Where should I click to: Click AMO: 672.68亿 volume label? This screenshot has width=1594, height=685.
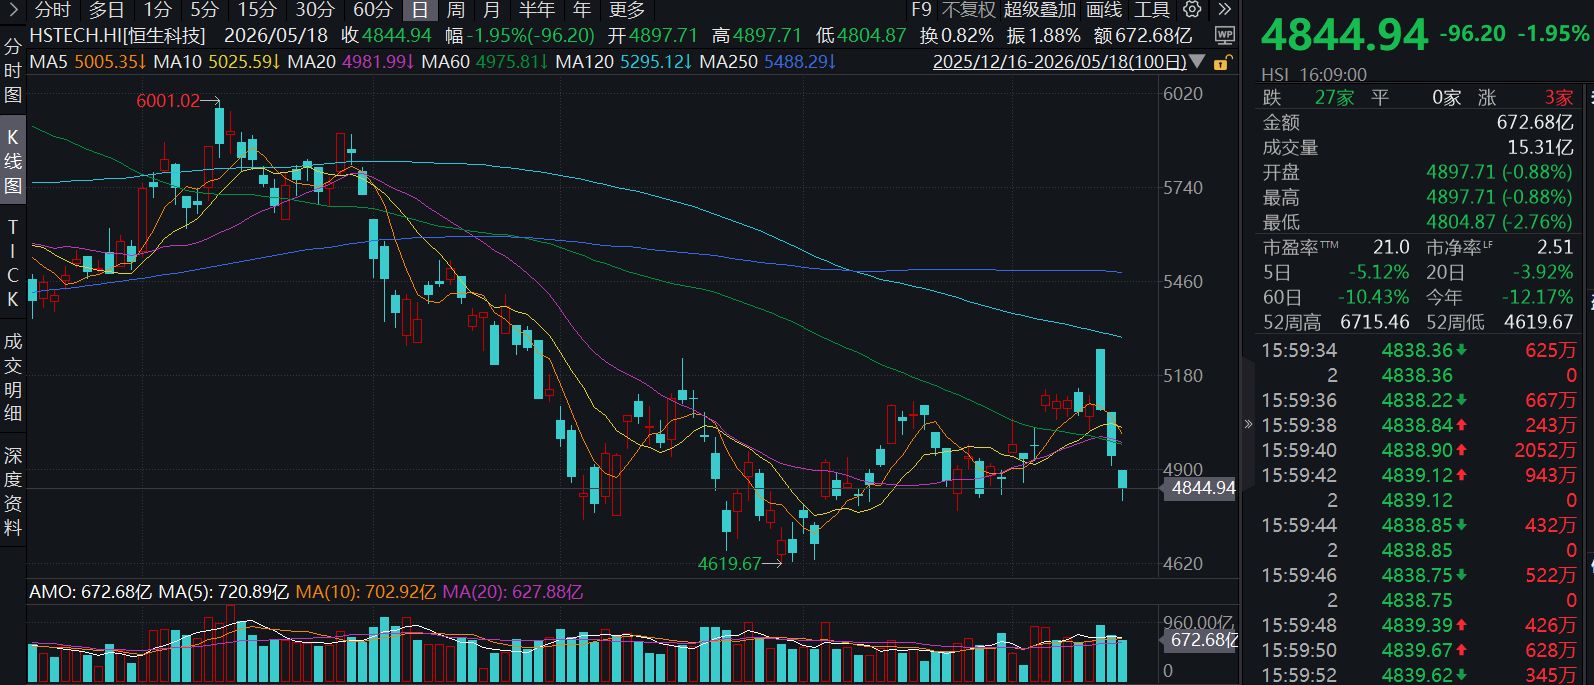click(90, 592)
